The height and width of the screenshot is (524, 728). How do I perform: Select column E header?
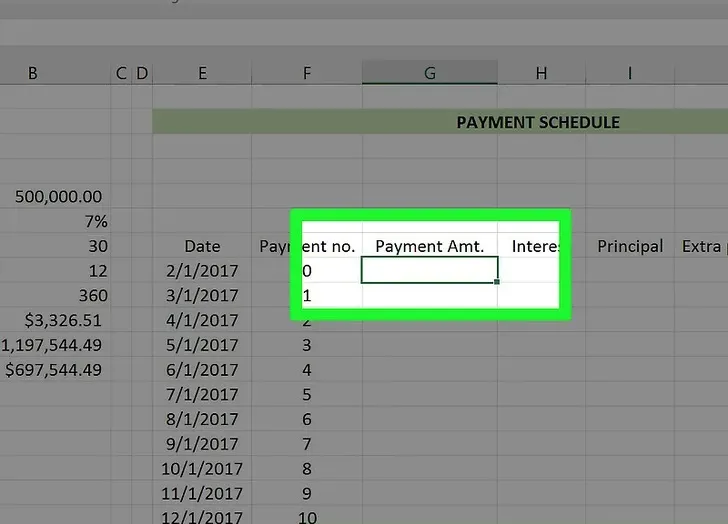(x=202, y=73)
